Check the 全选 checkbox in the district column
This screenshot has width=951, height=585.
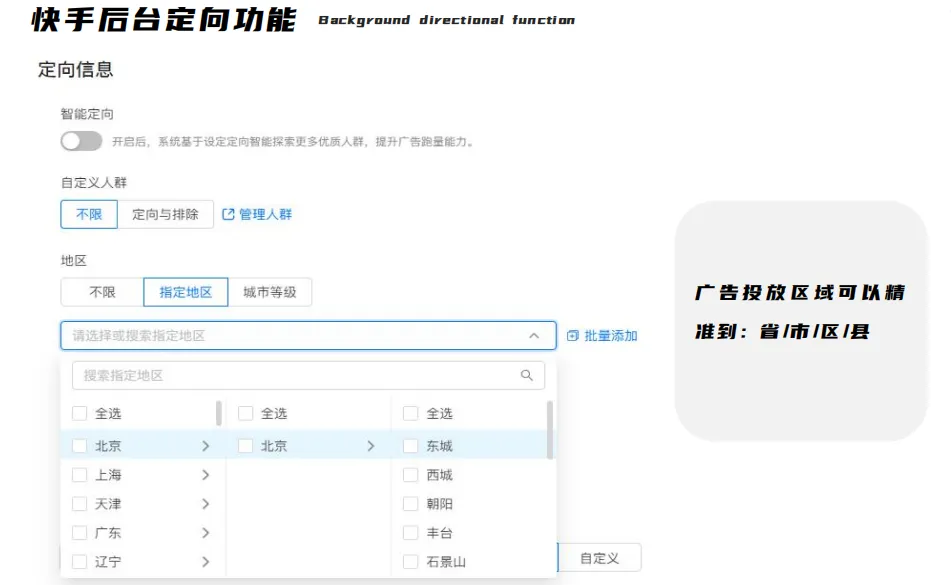click(410, 412)
